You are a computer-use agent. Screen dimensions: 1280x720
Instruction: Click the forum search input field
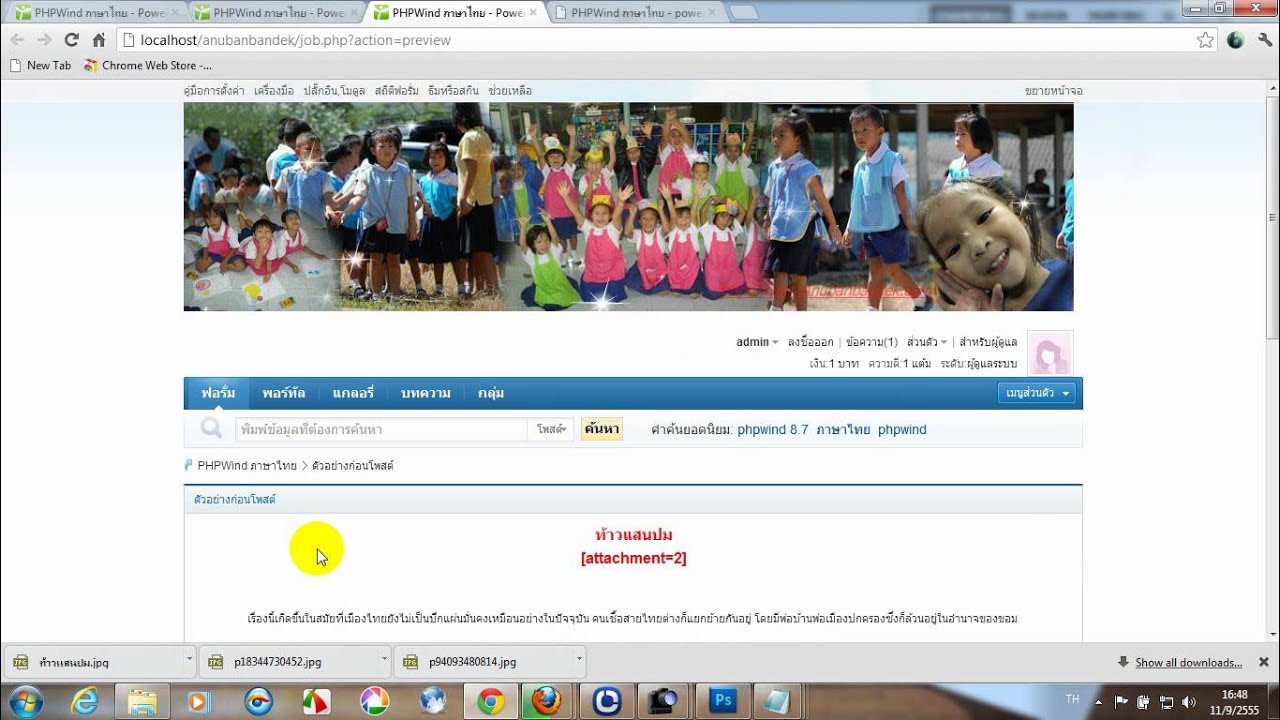(381, 429)
